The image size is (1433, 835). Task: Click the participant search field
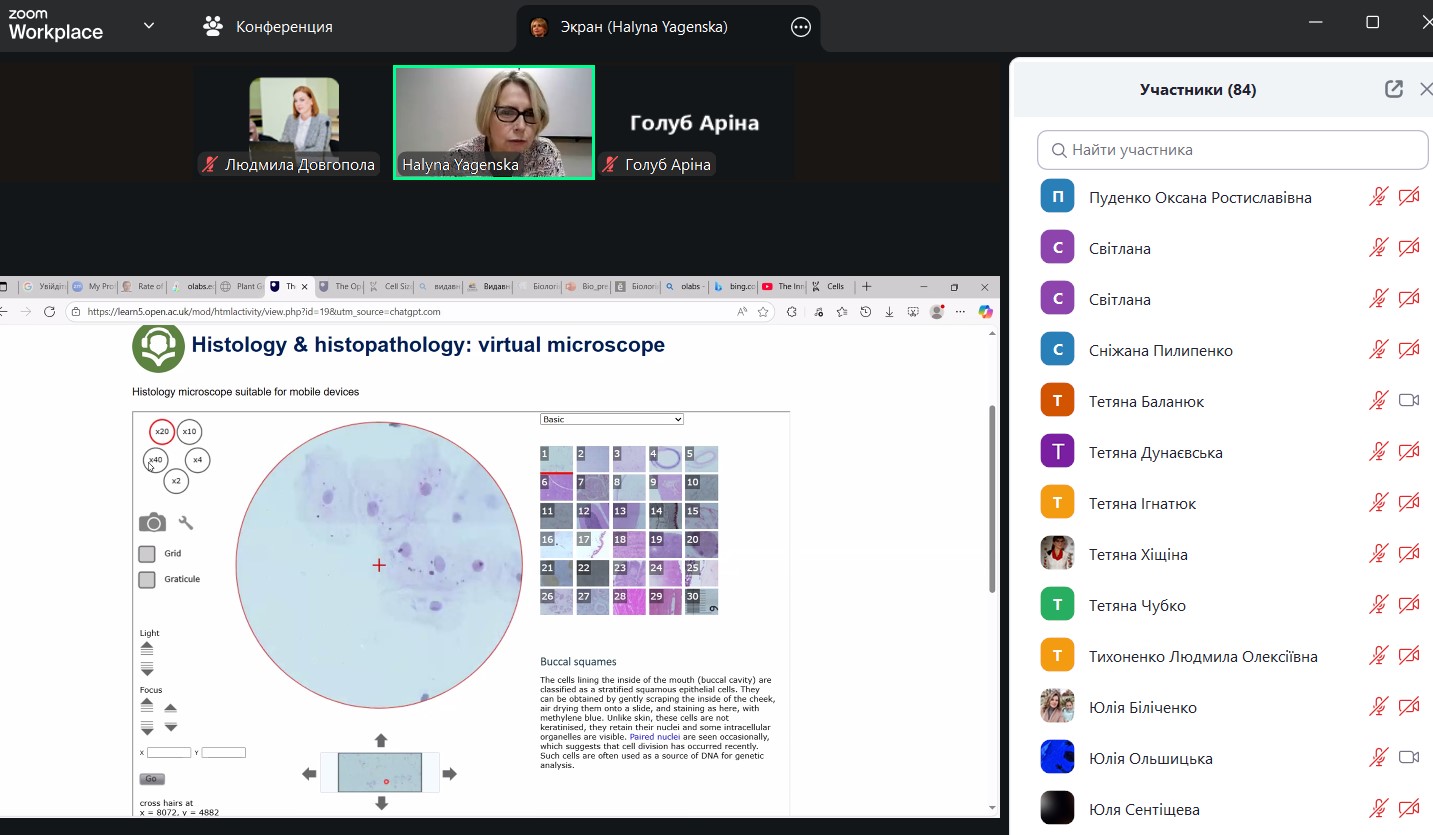1232,150
